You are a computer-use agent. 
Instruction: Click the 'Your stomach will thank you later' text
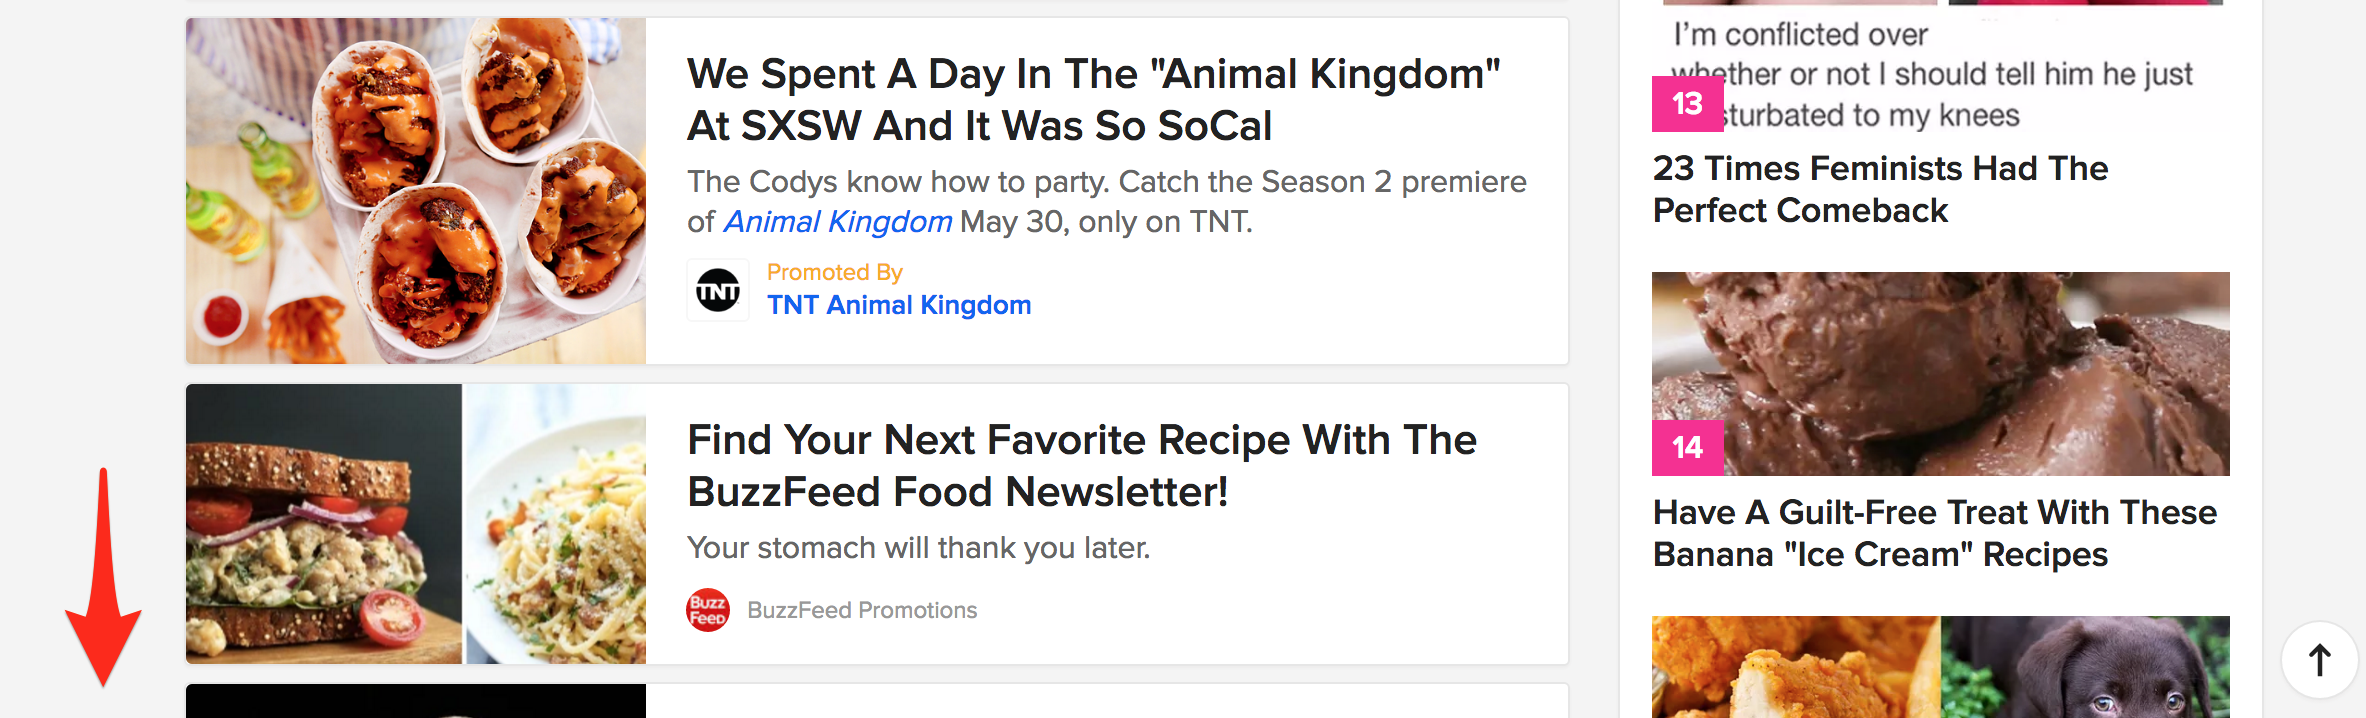(919, 548)
